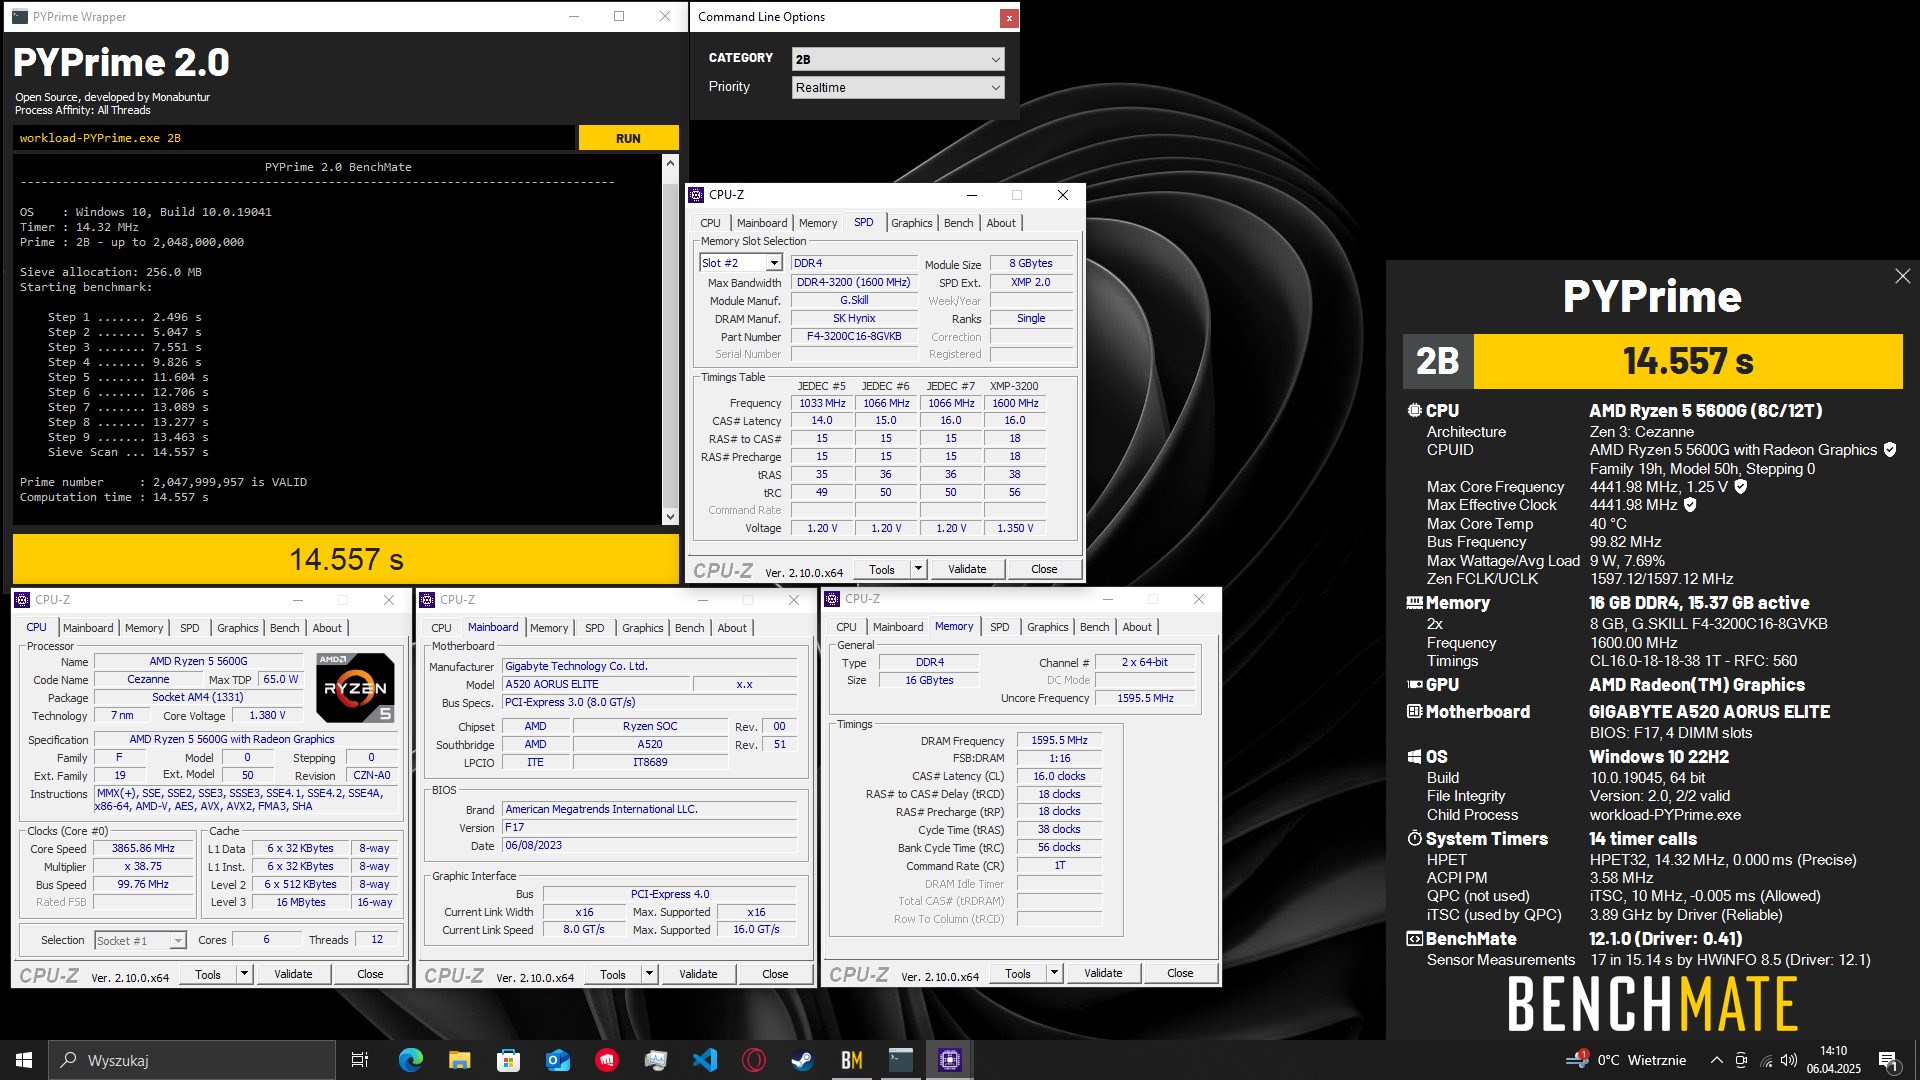Open weather widget showing 0°C Wietrznie
Viewport: 1920px width, 1080px height.
[1626, 1060]
